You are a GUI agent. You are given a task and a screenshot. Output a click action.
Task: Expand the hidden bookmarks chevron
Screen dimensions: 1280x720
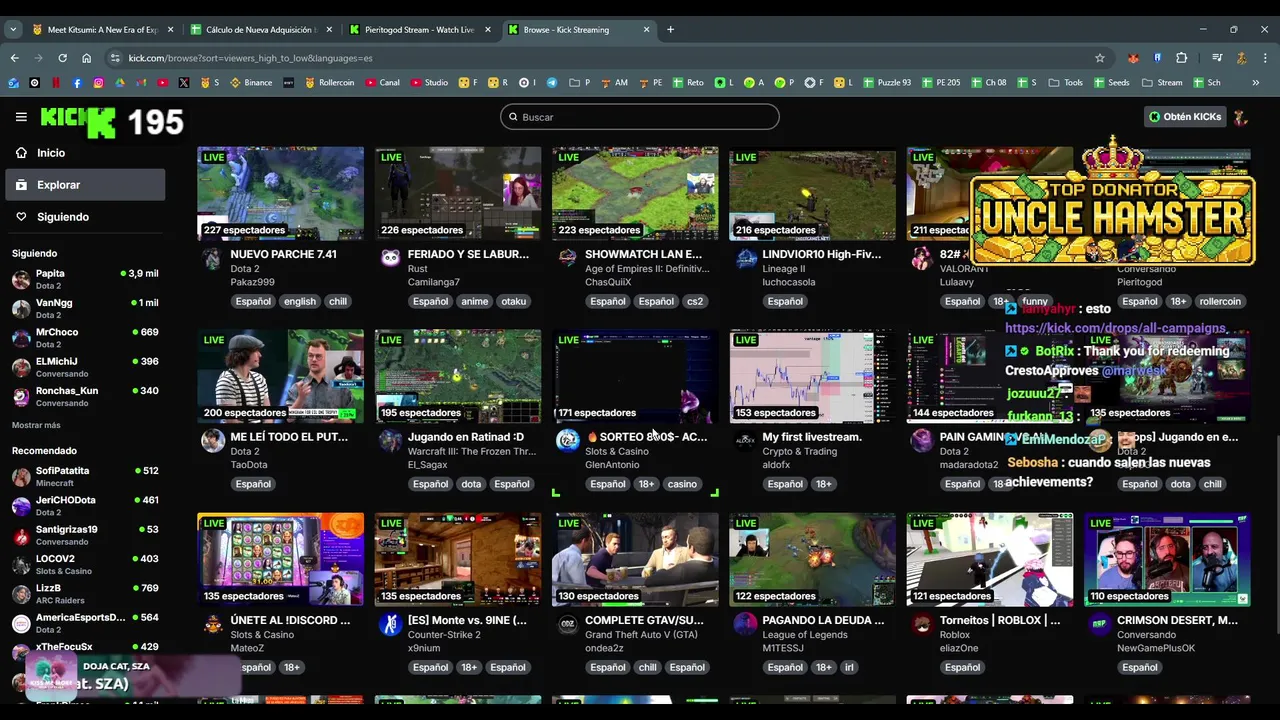point(1255,83)
